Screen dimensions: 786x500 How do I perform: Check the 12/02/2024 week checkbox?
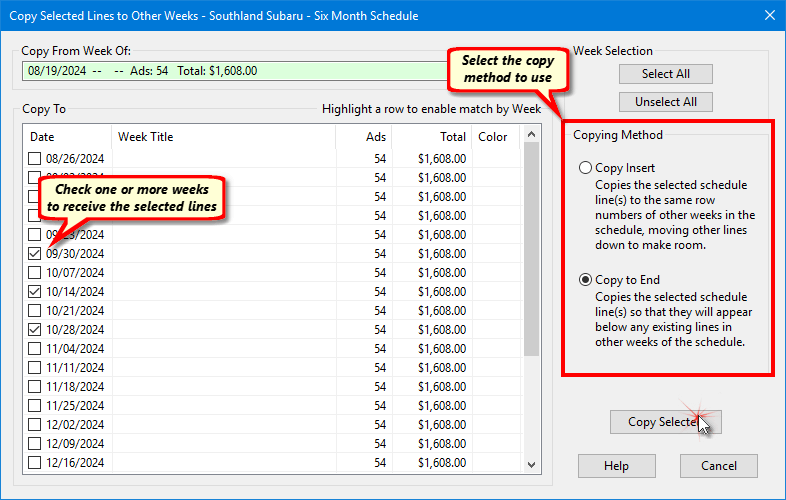pos(34,425)
